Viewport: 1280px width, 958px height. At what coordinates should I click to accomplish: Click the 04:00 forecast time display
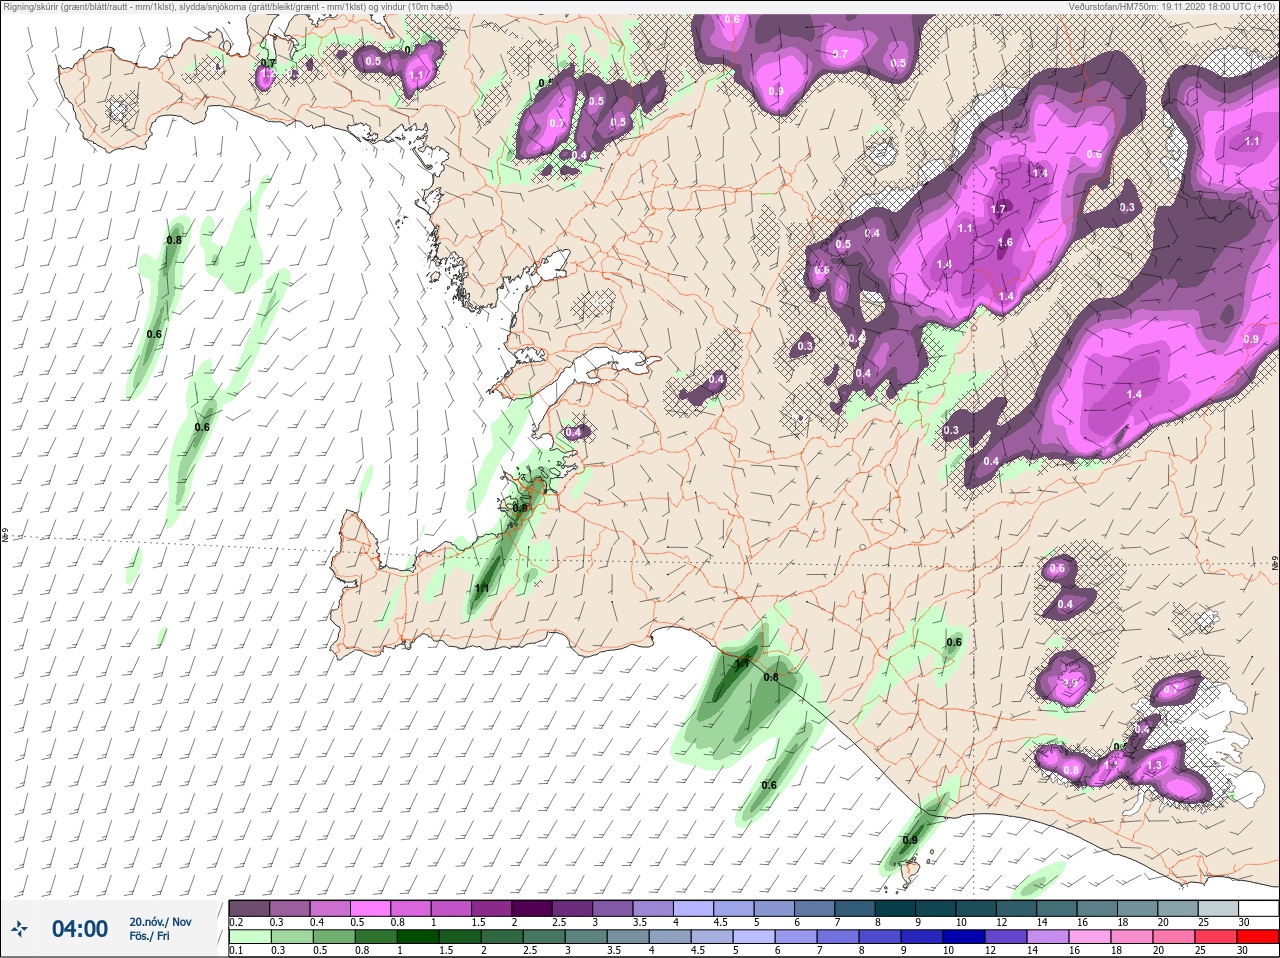coord(80,929)
